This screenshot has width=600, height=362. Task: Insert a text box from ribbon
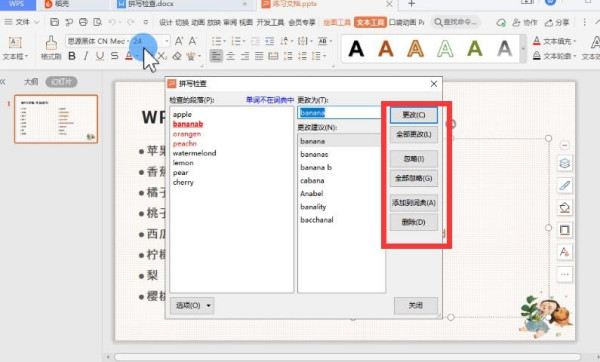(15, 47)
